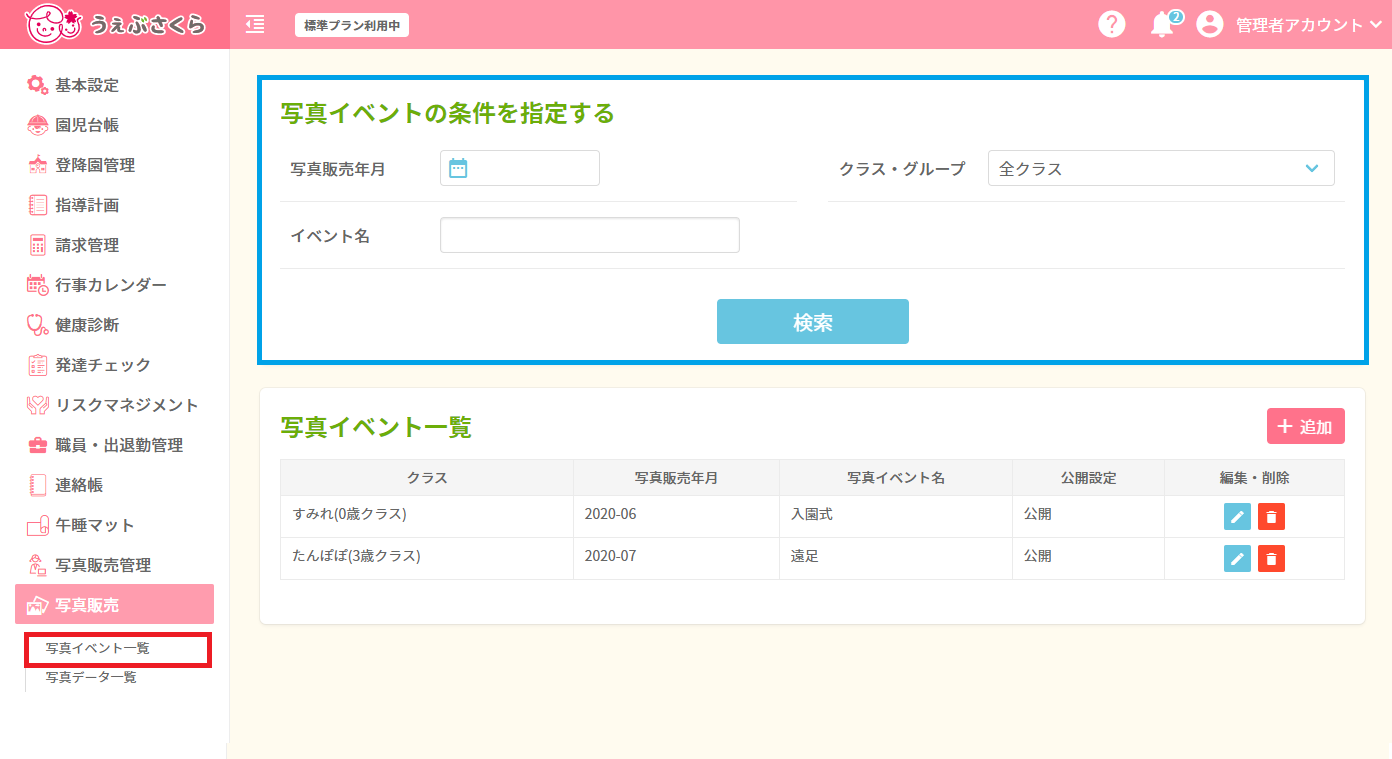Collapse the sidebar with the menu toggle icon

(x=255, y=25)
